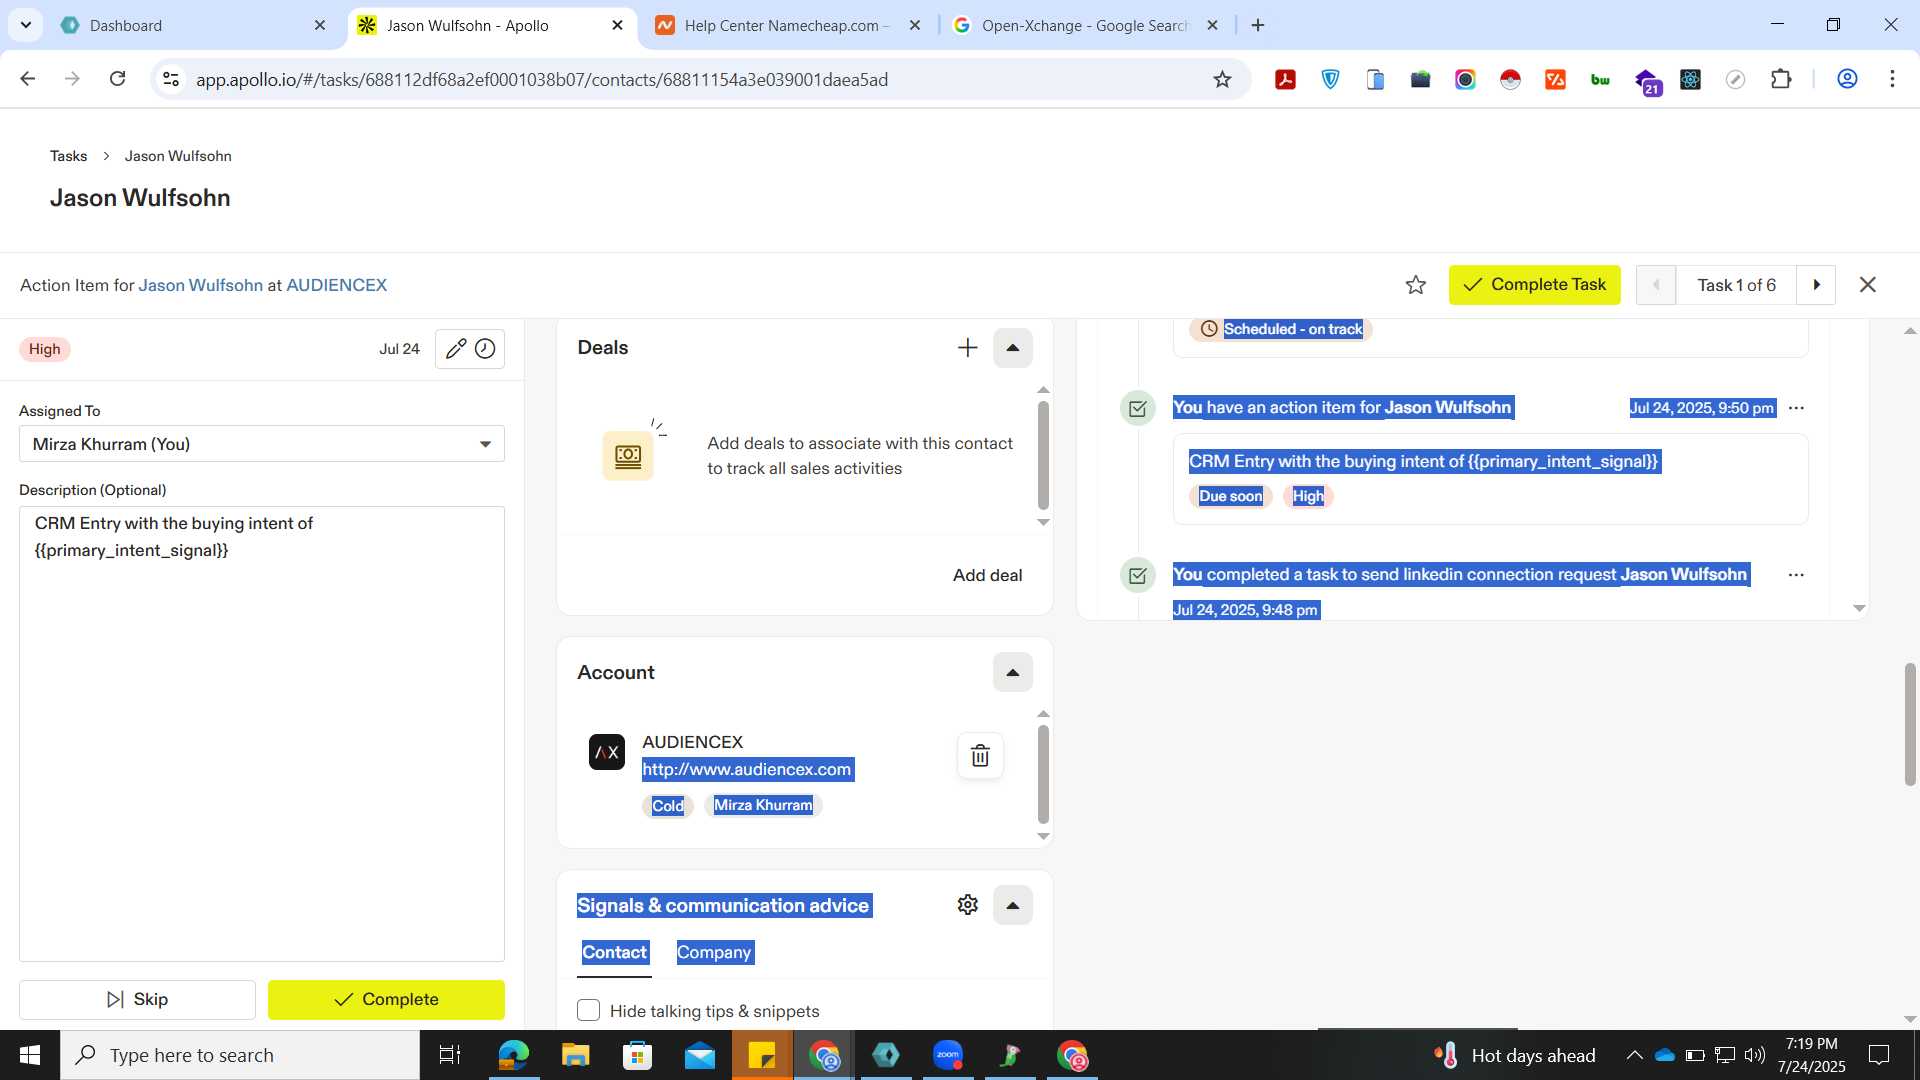Switch to the Dashboard browser tab

tap(194, 26)
